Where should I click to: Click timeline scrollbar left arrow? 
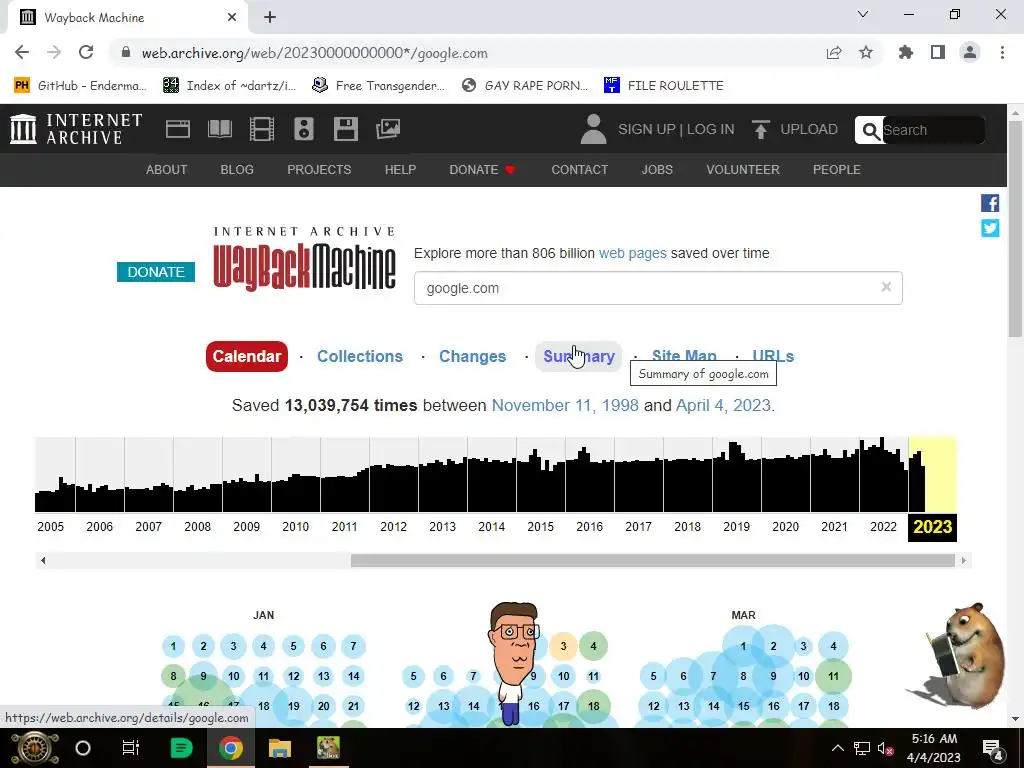pyautogui.click(x=43, y=560)
